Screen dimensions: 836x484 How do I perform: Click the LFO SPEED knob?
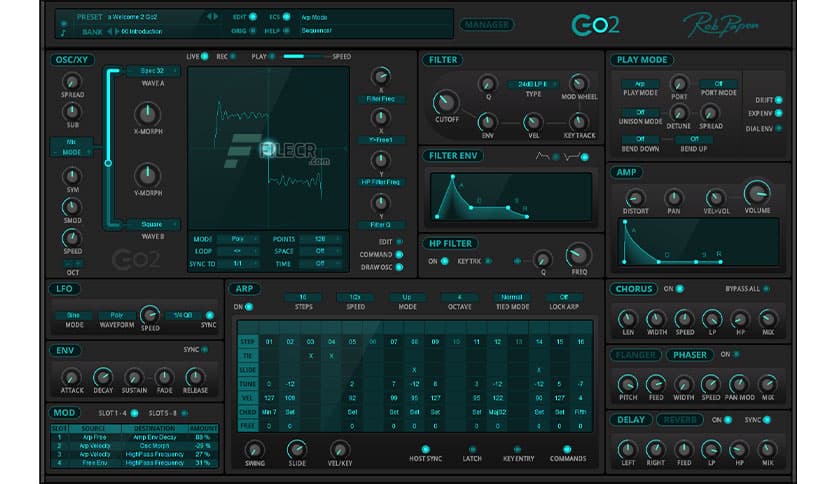[x=150, y=314]
